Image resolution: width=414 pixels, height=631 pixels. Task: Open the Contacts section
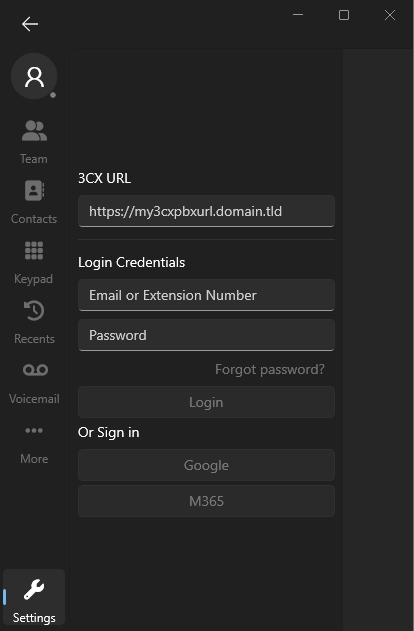(x=34, y=202)
